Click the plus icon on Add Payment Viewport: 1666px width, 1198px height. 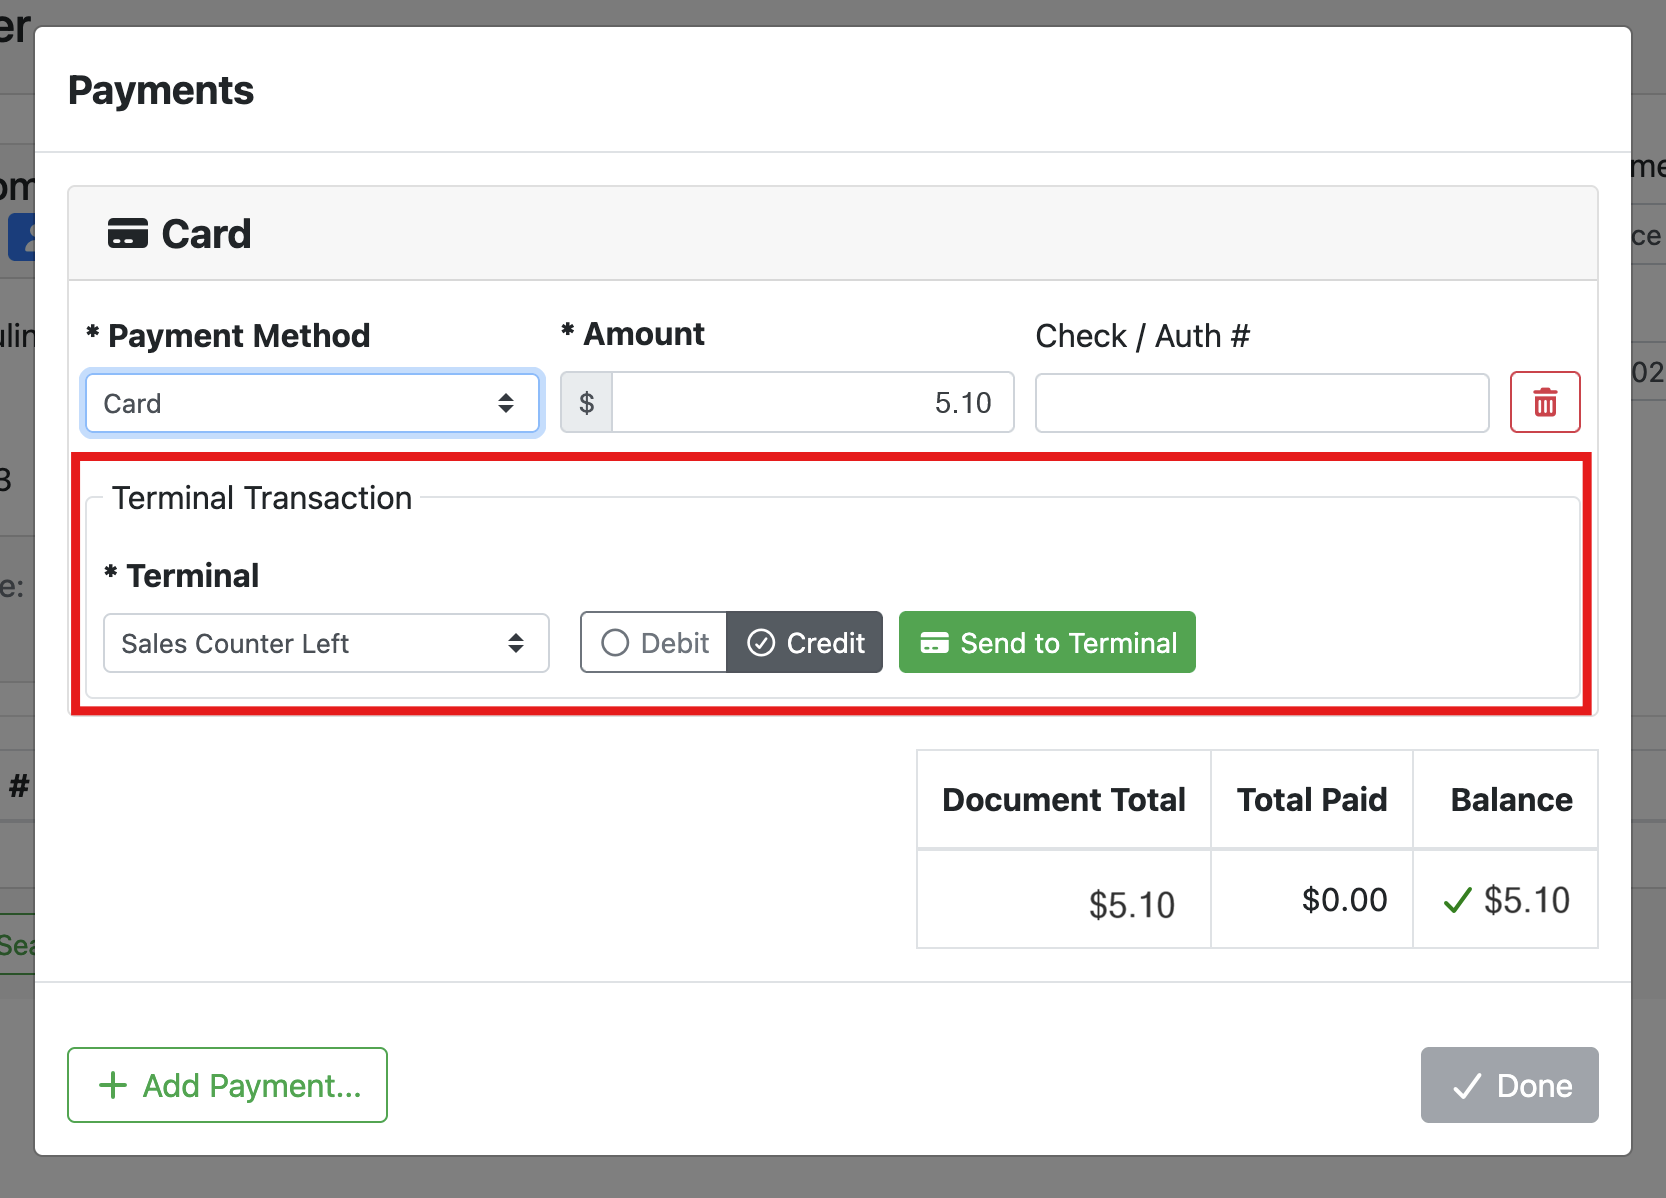pos(113,1085)
